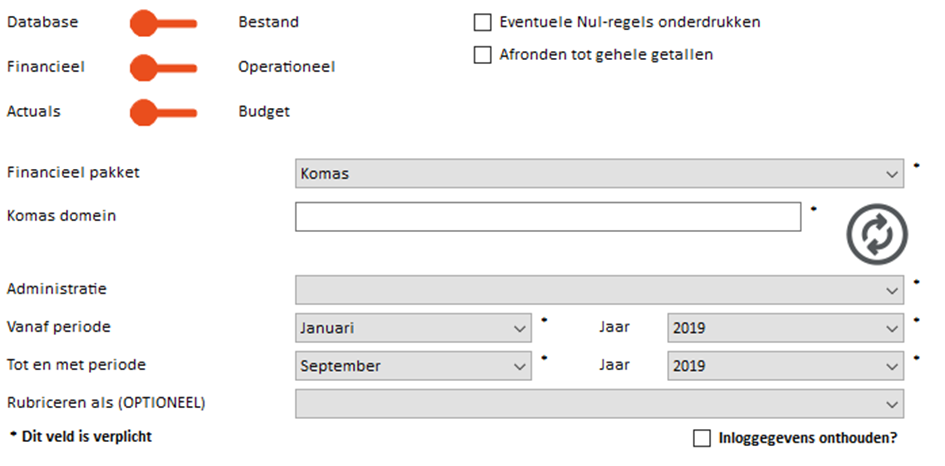The height and width of the screenshot is (466, 945).
Task: Click the Dit veld is verplicht note
Action: click(x=81, y=436)
